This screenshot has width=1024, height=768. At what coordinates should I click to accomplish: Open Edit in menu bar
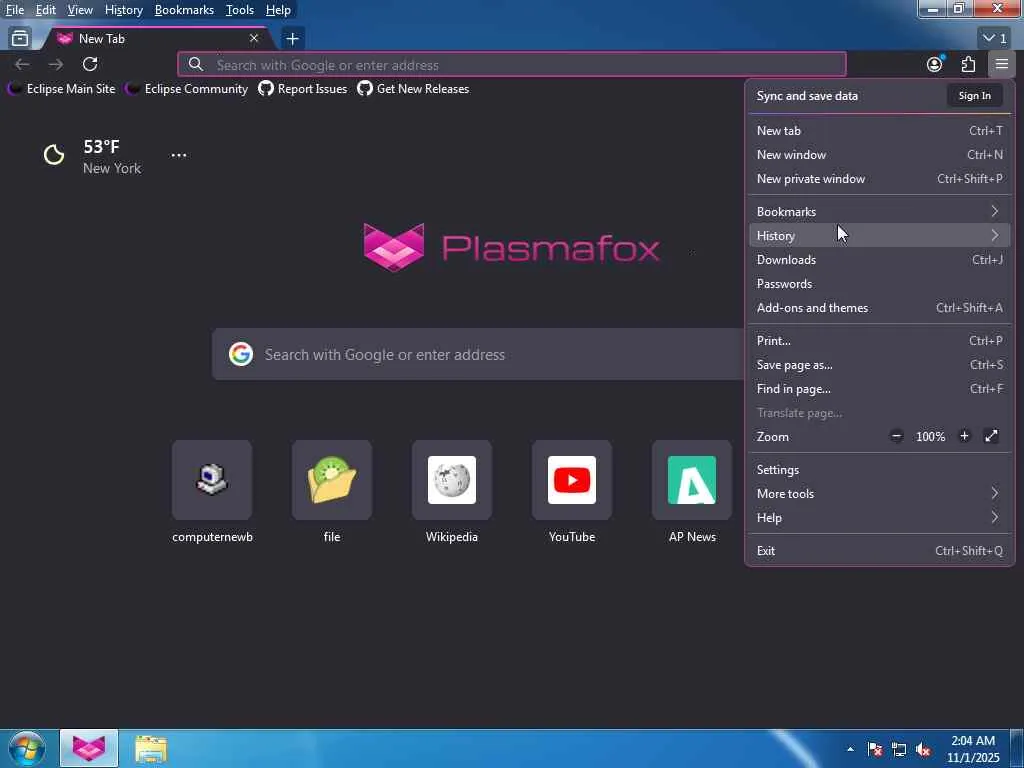pos(46,10)
